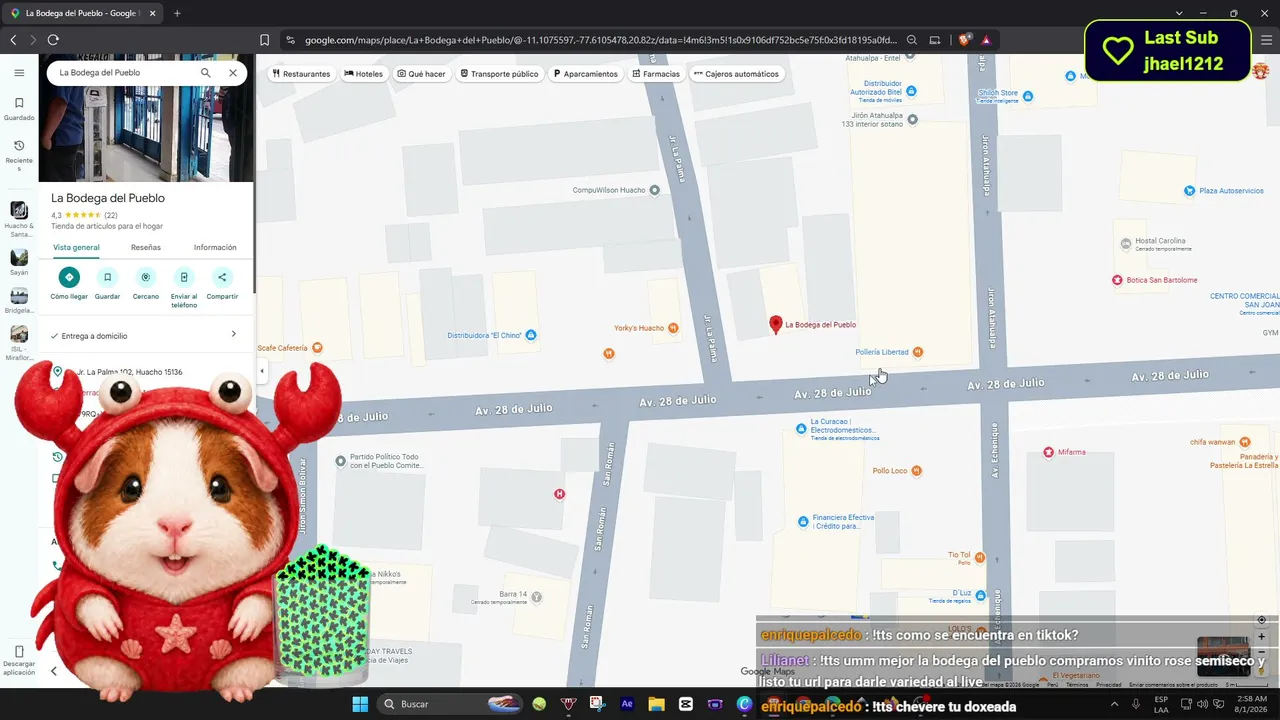
Task: Filter the map by Hoteles
Action: (363, 74)
